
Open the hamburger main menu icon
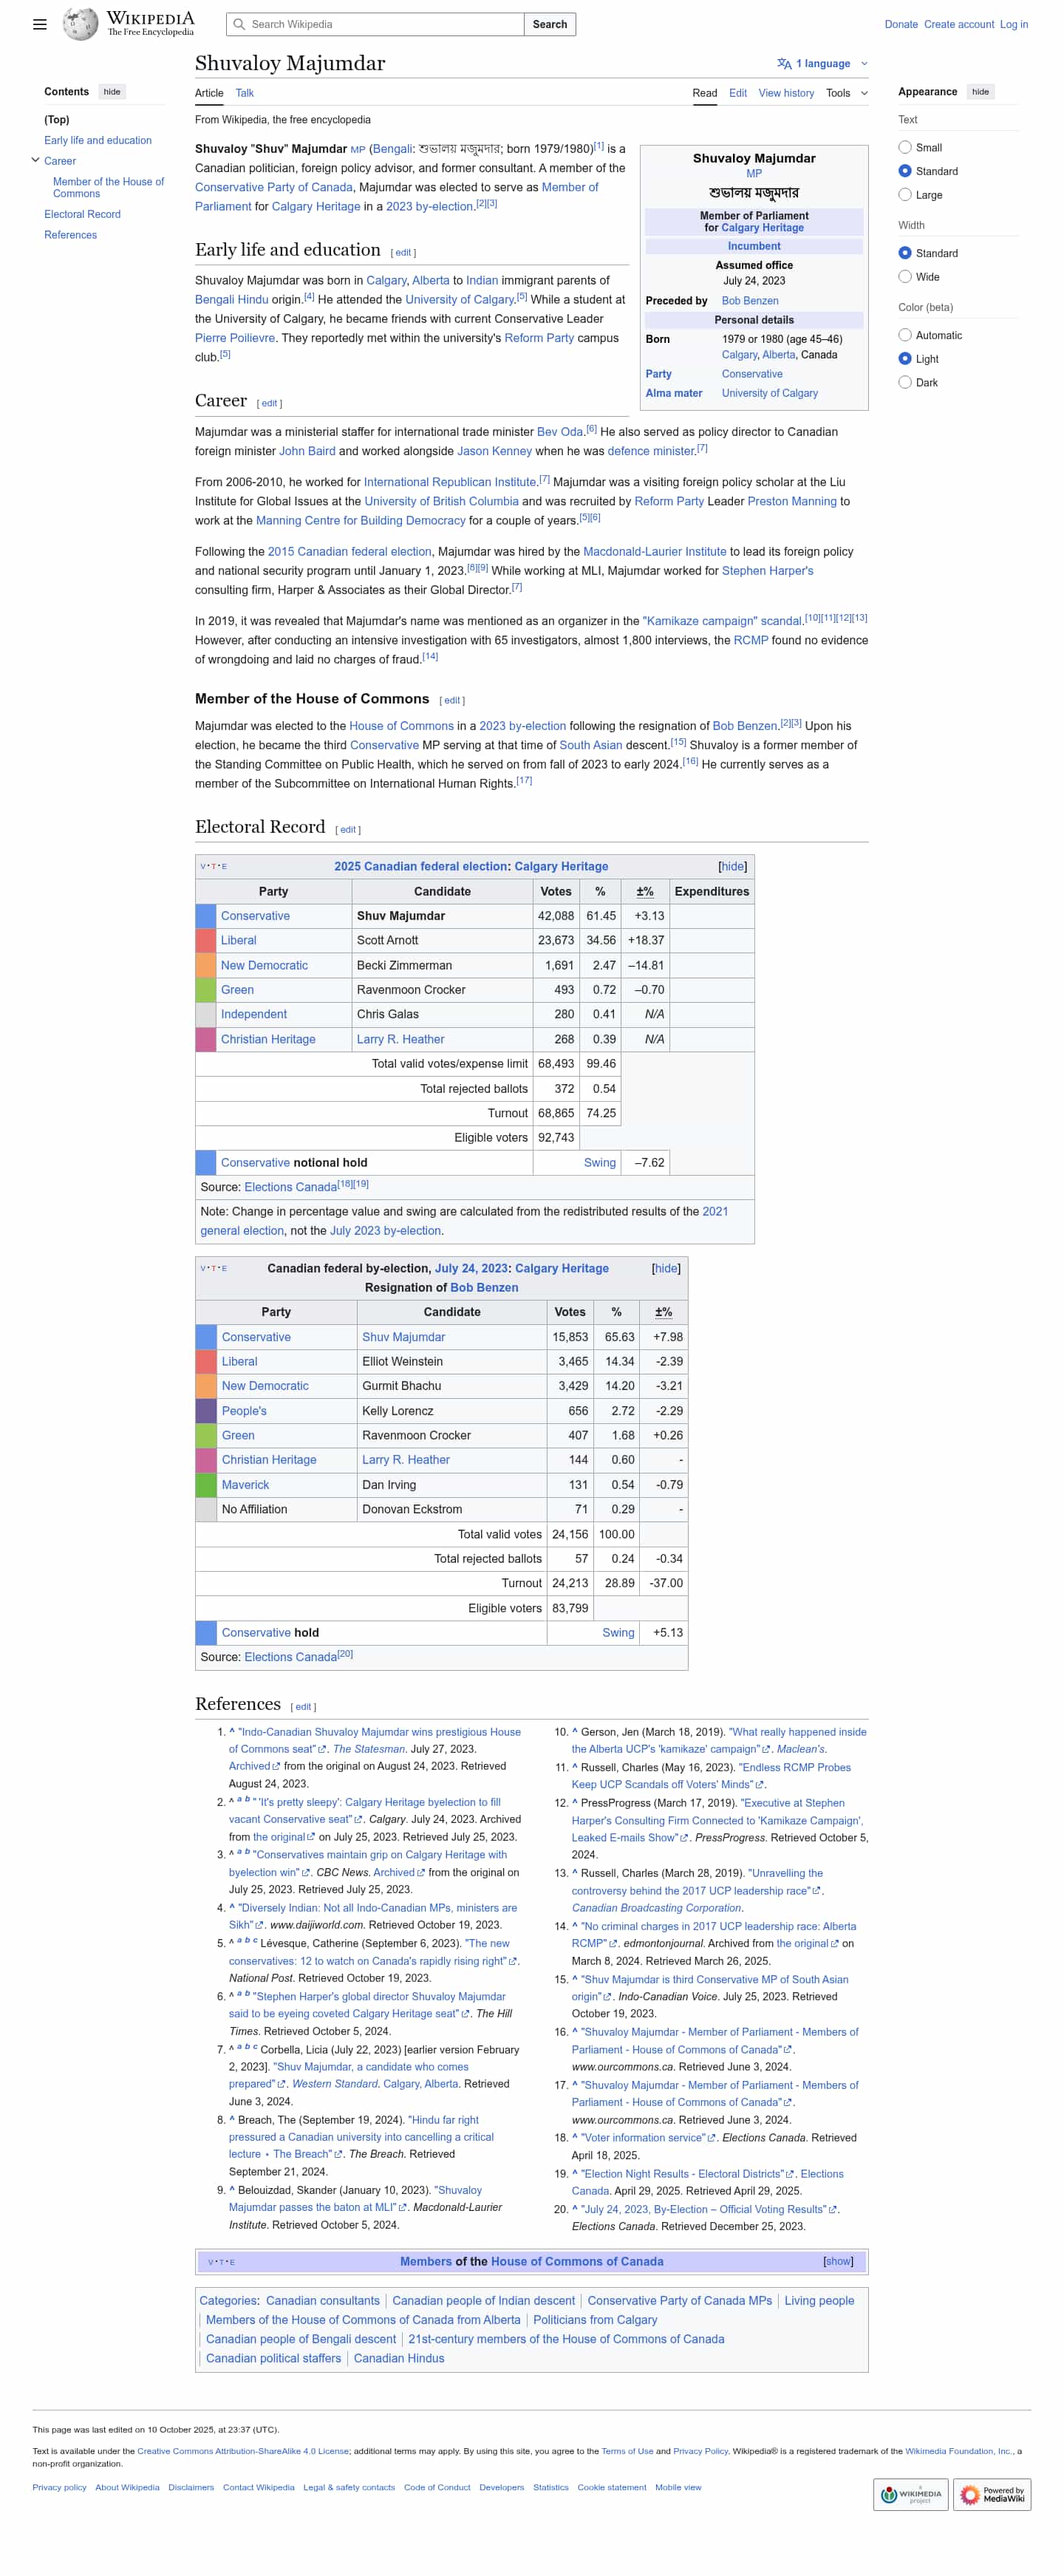tap(40, 24)
